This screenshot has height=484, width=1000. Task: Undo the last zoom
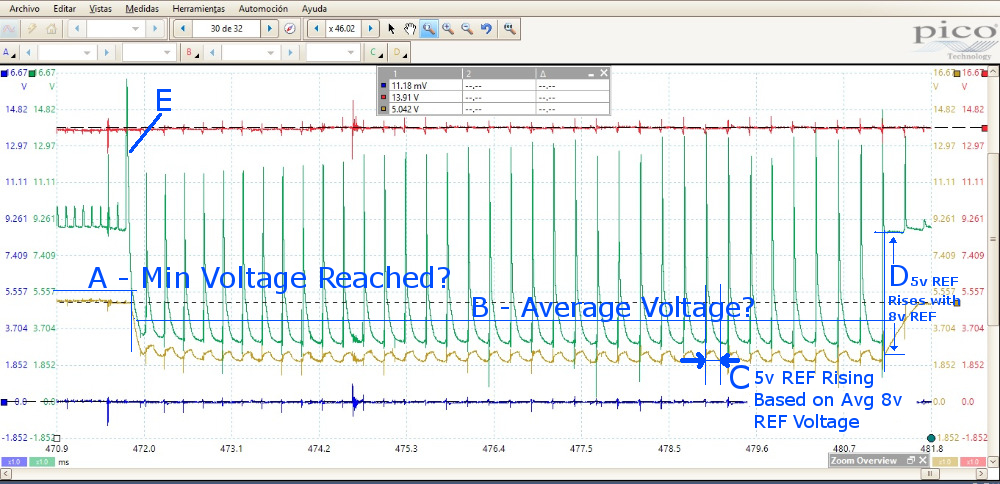(x=486, y=29)
